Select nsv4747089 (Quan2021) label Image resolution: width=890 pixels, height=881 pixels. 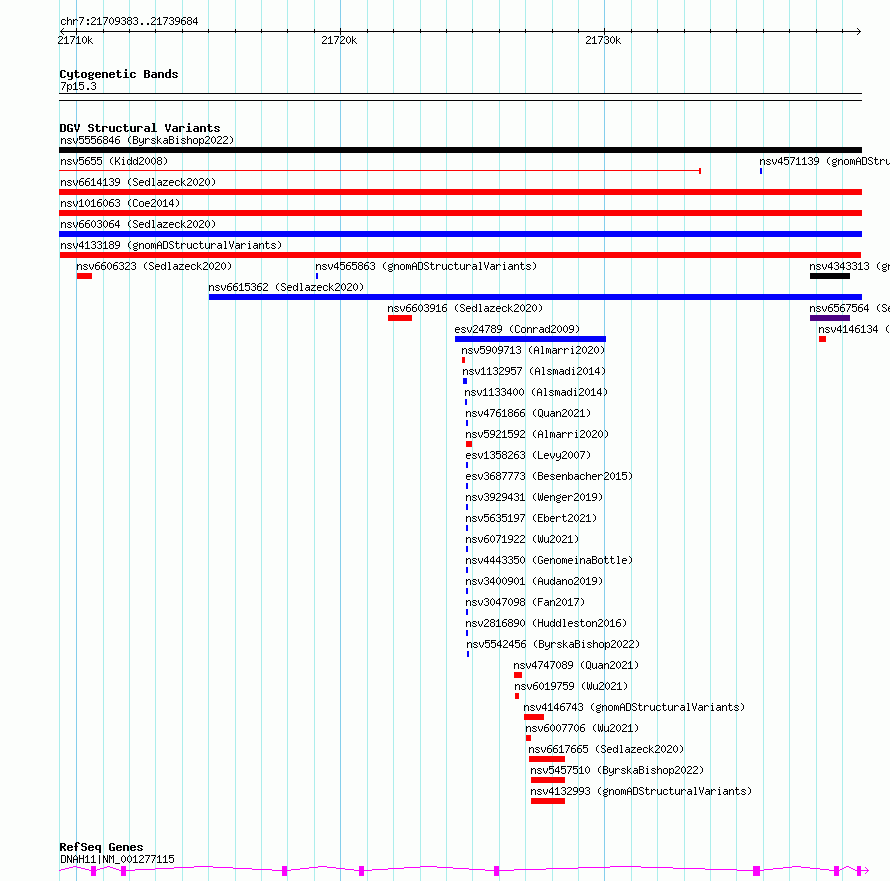tap(576, 665)
